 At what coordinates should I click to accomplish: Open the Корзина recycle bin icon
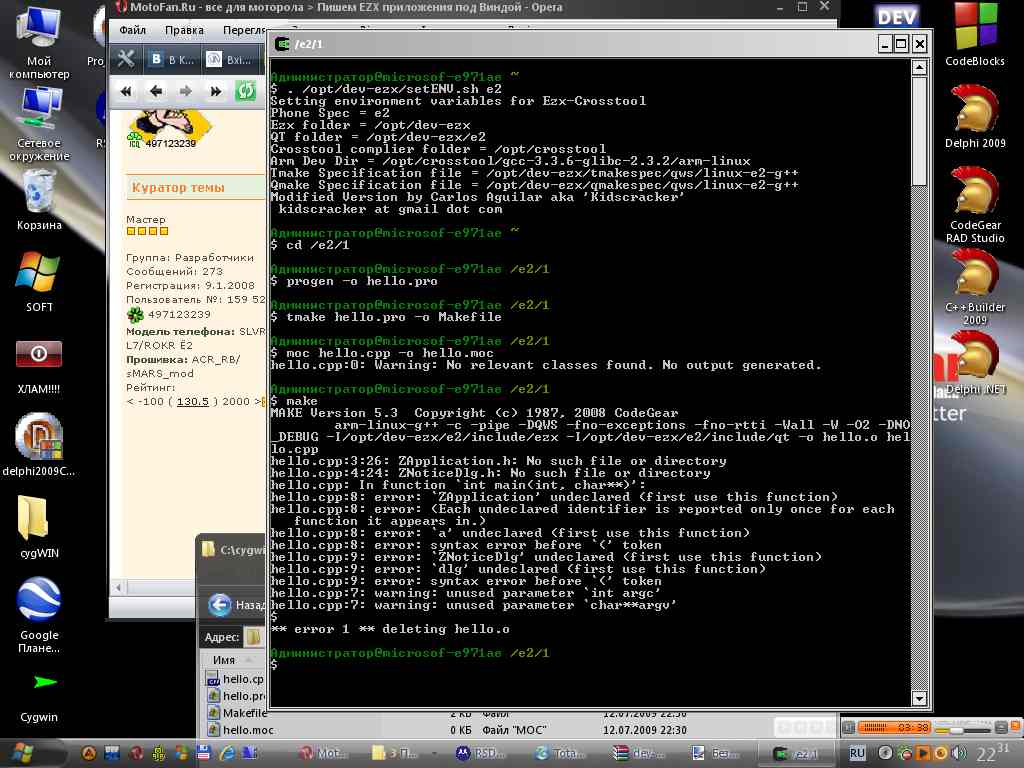pyautogui.click(x=39, y=200)
